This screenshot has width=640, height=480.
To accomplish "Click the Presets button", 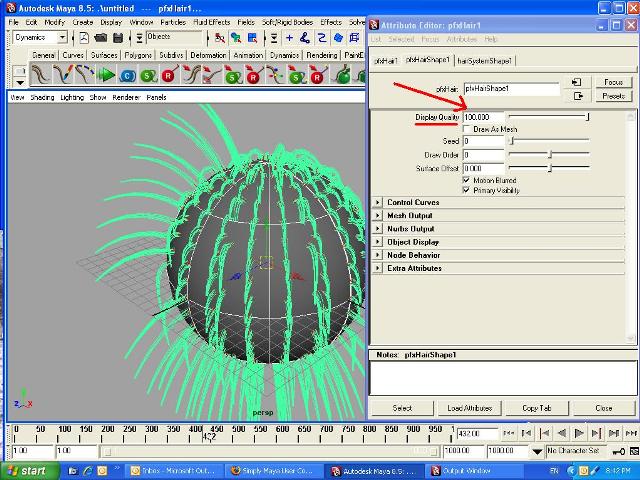I will 613,96.
